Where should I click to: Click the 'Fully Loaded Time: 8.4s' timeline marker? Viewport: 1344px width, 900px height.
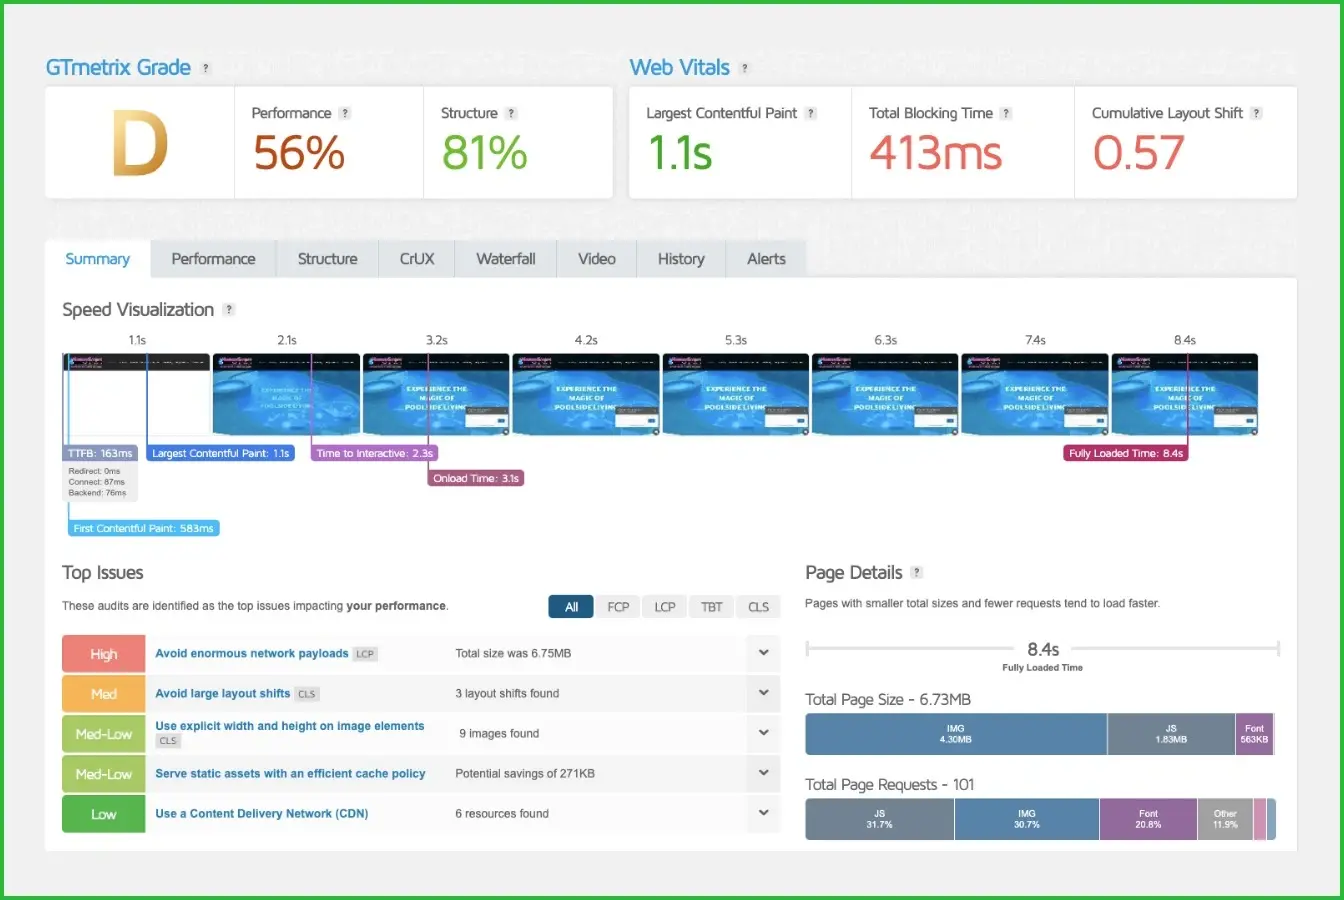(x=1125, y=453)
